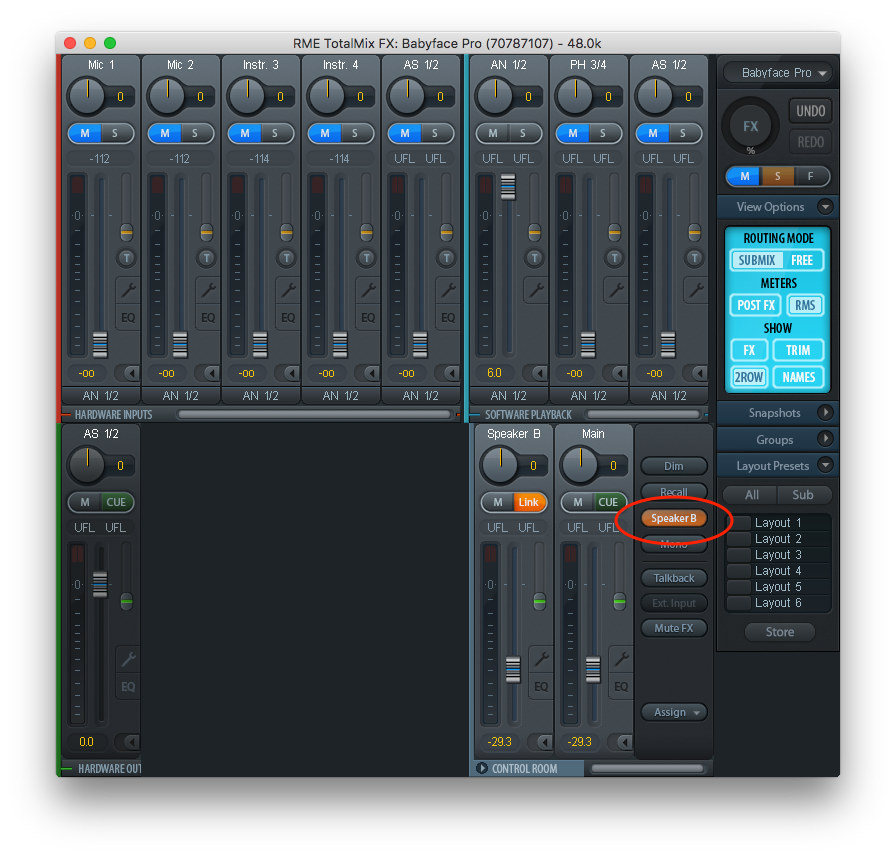896x857 pixels.
Task: Open wrench settings for Mic 1 channel
Action: (x=128, y=290)
